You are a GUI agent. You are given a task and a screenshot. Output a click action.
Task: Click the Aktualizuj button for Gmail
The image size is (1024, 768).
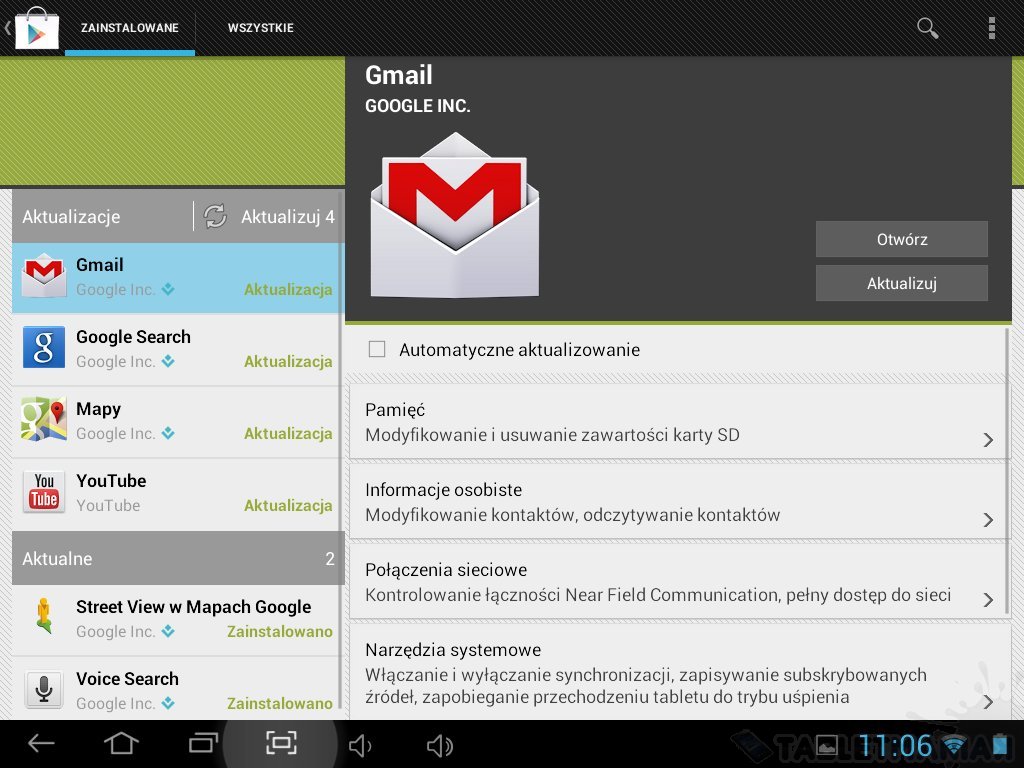coord(901,284)
